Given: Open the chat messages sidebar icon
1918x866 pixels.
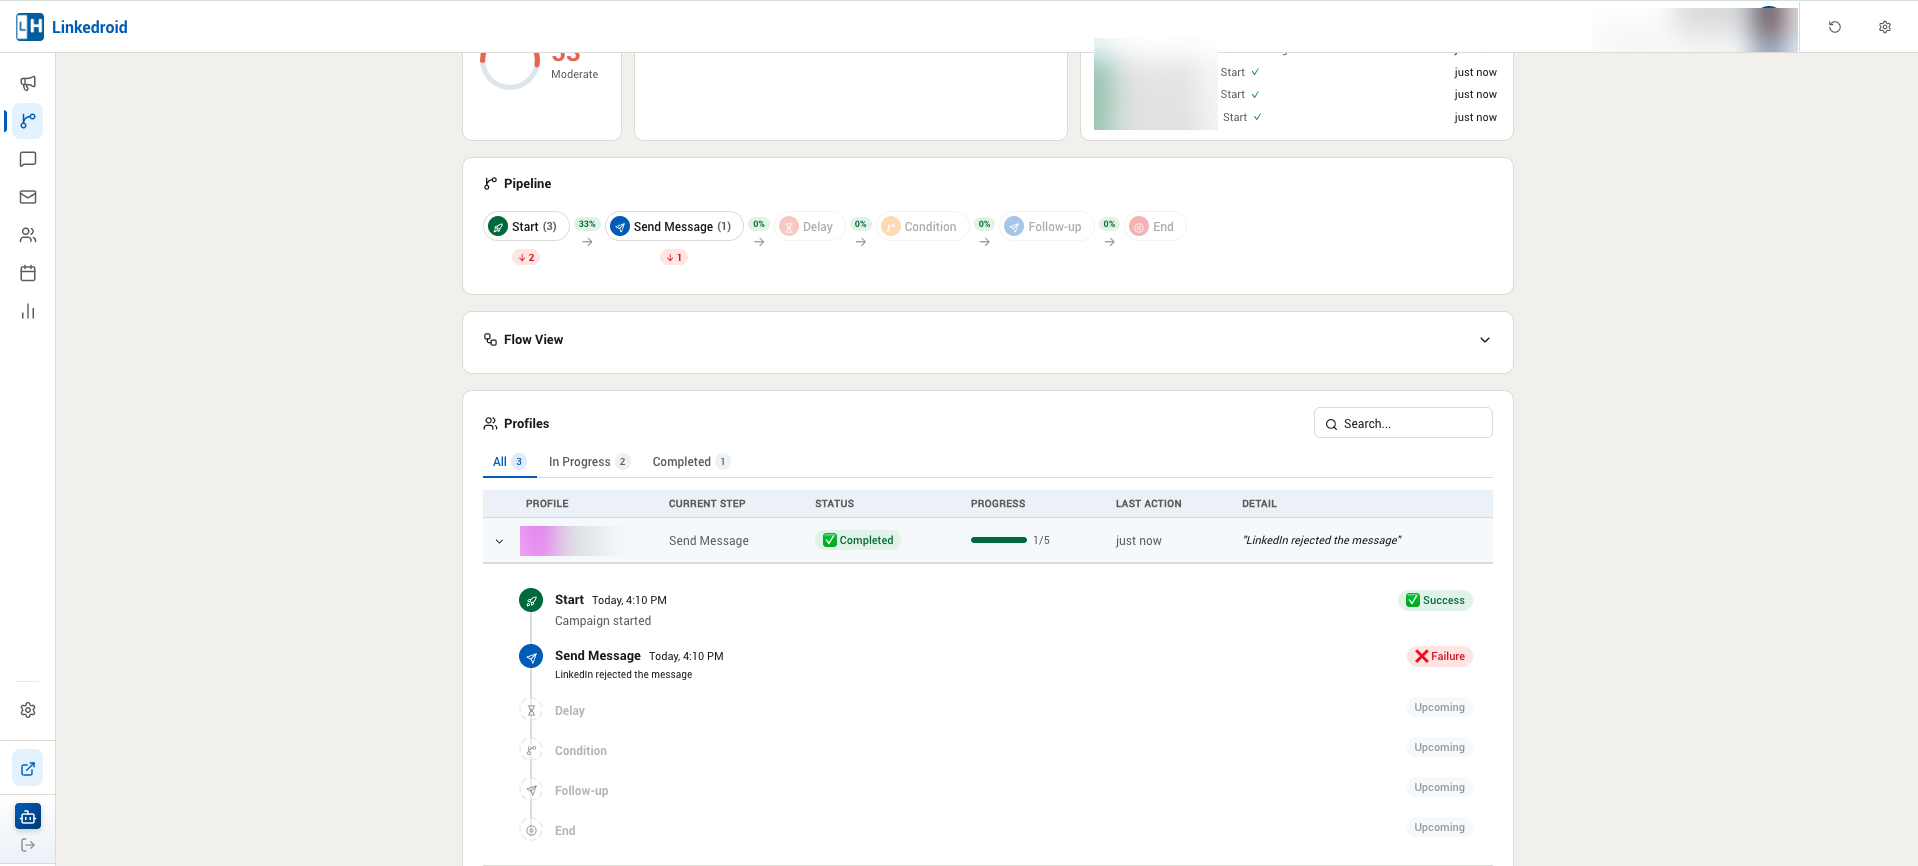Looking at the screenshot, I should 28,159.
